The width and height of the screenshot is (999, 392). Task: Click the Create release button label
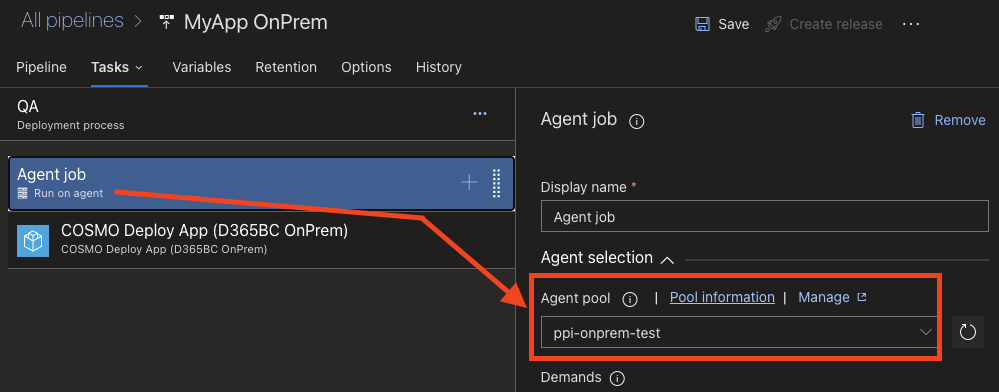pyautogui.click(x=836, y=24)
